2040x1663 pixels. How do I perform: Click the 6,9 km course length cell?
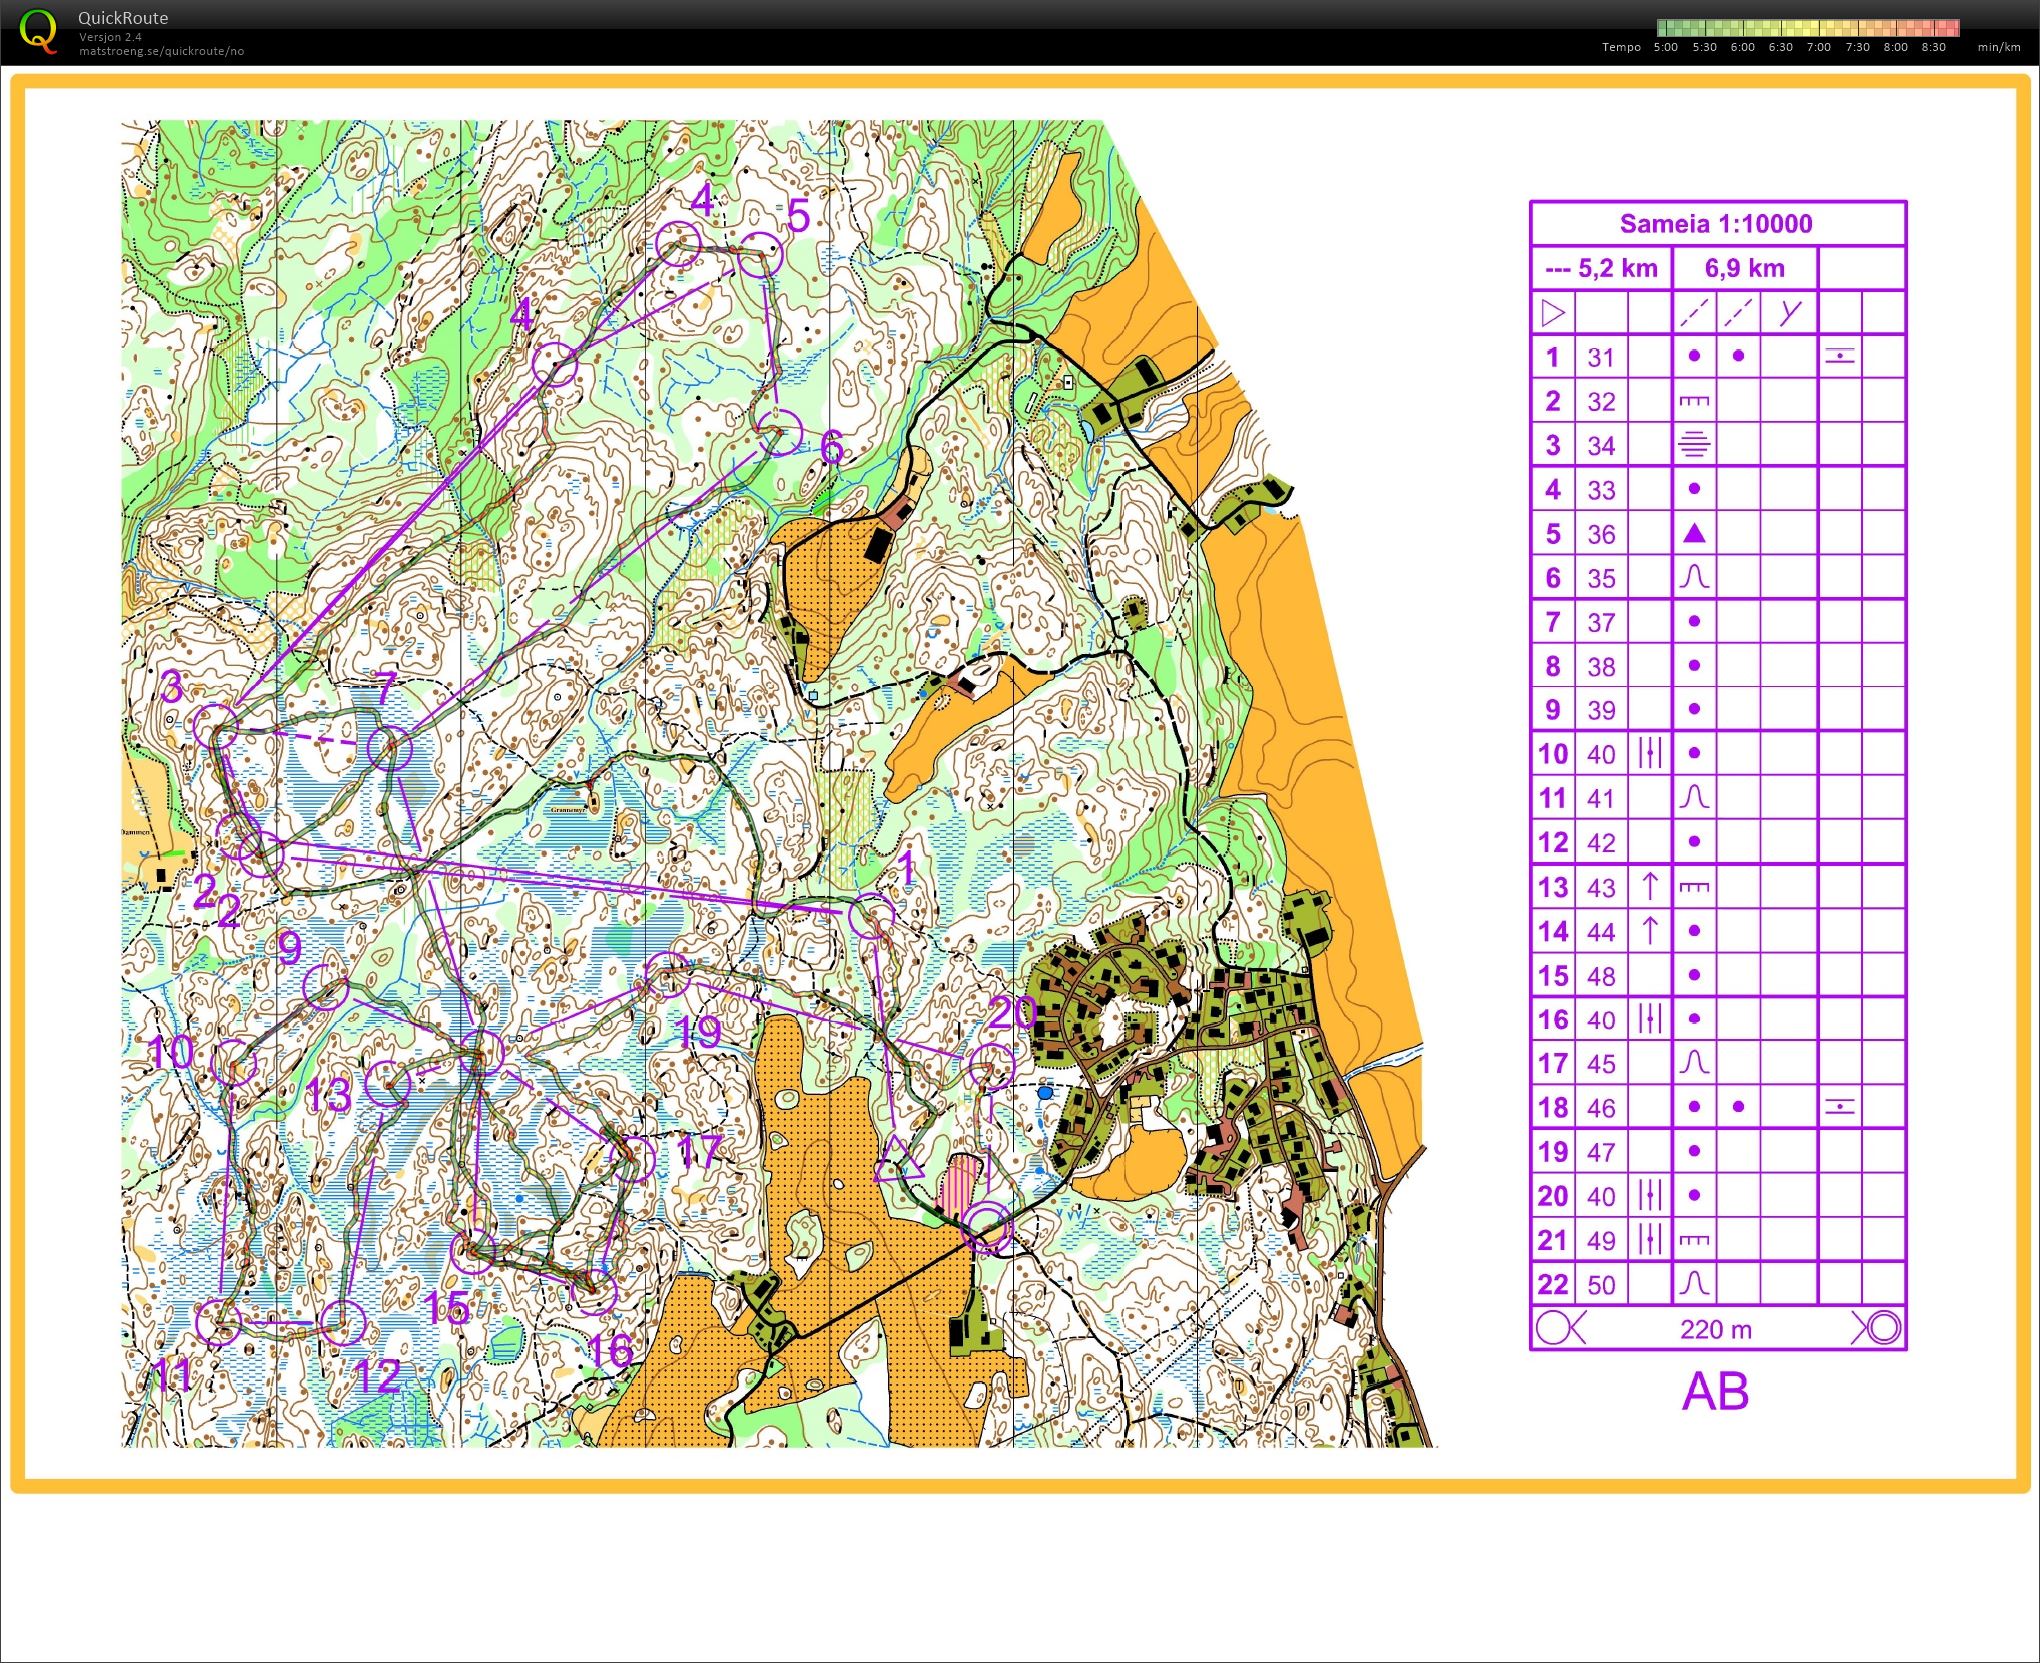point(1744,268)
